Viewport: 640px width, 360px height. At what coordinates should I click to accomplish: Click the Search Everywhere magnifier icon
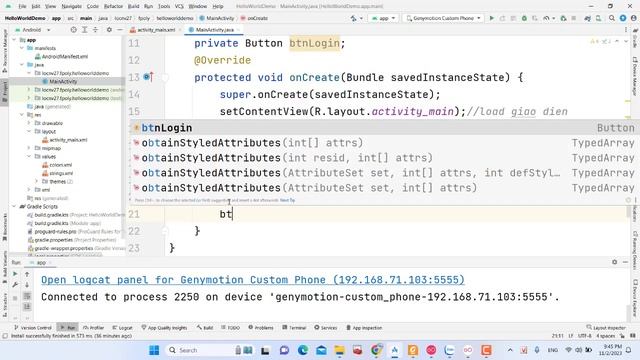[612, 18]
